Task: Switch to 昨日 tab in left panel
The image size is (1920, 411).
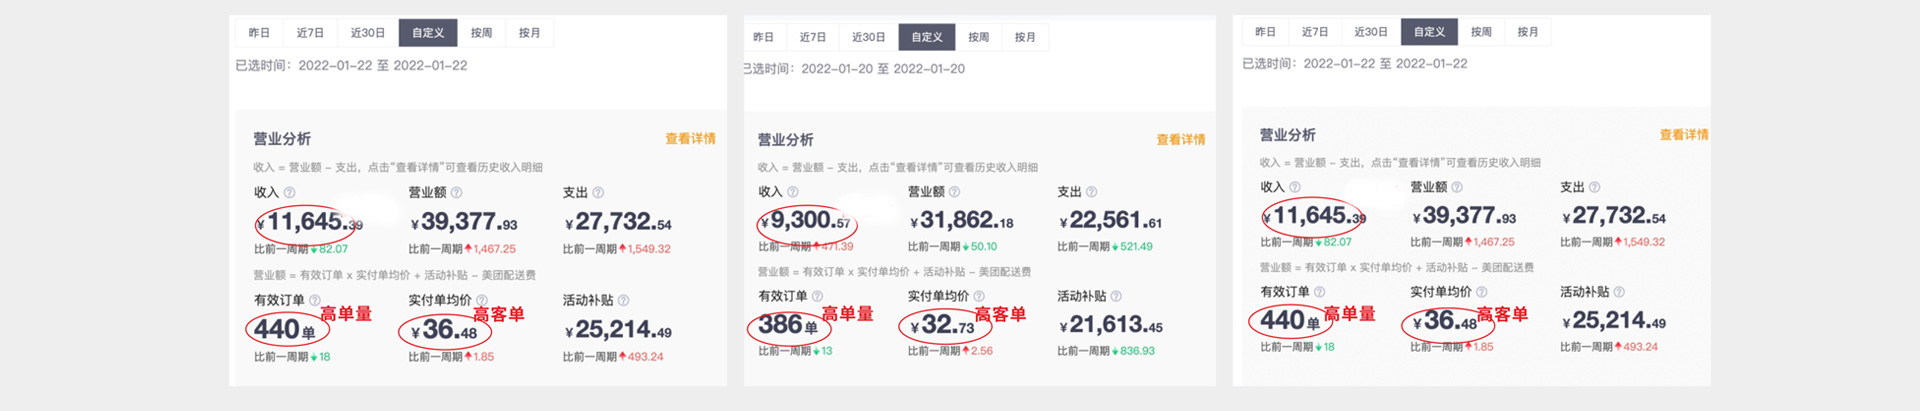Action: (x=259, y=33)
